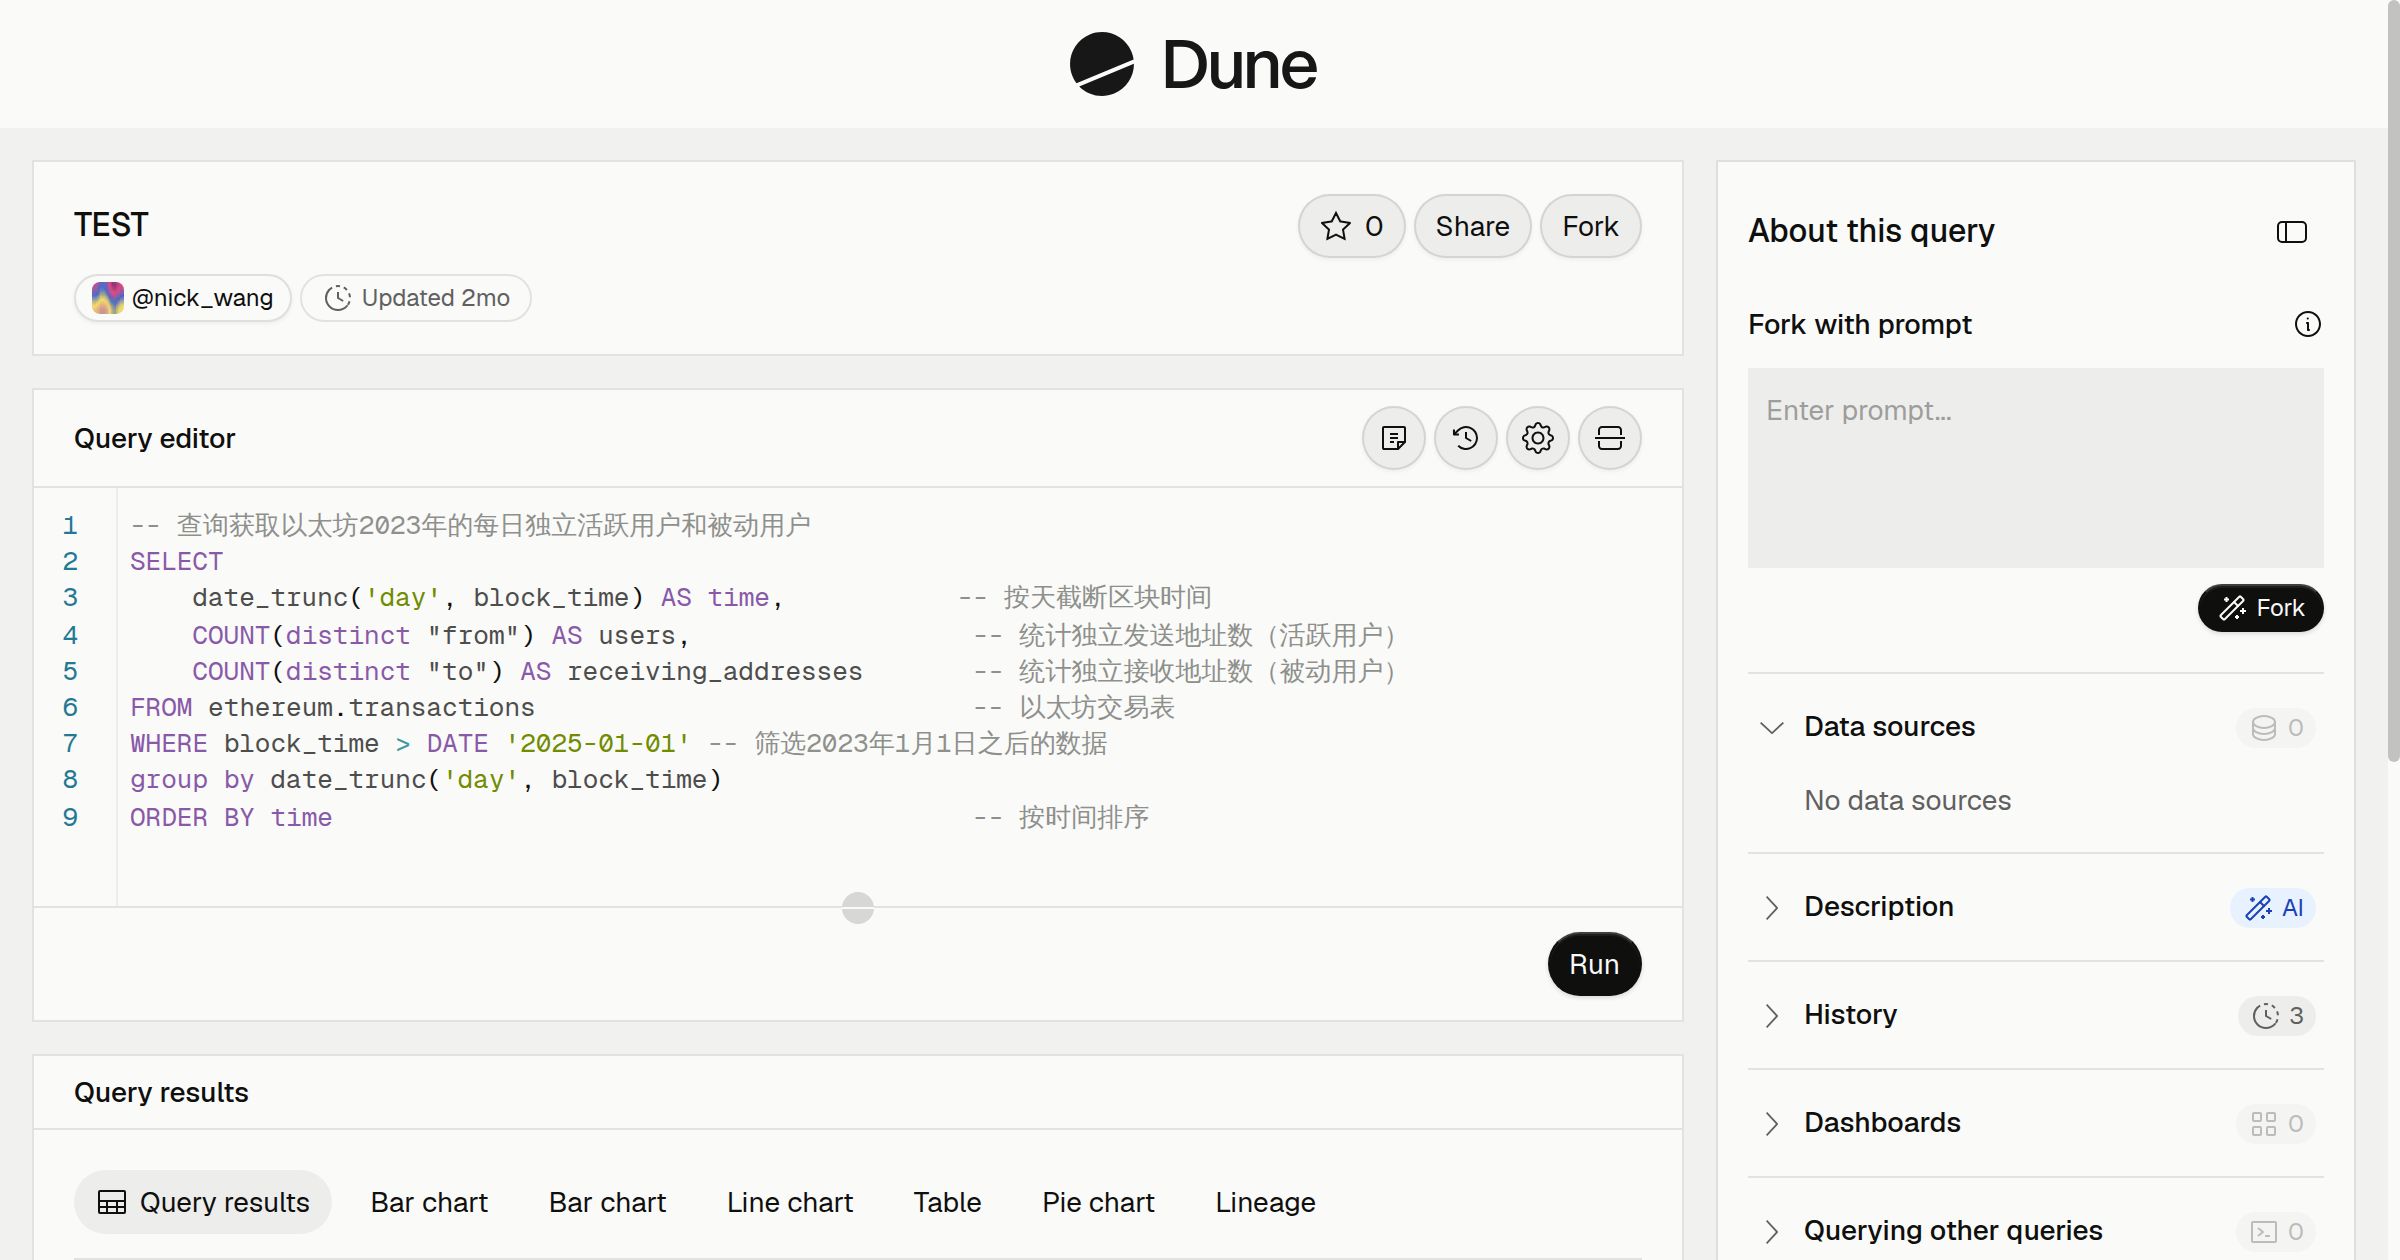
Task: Expand the Description section
Action: tap(1771, 907)
